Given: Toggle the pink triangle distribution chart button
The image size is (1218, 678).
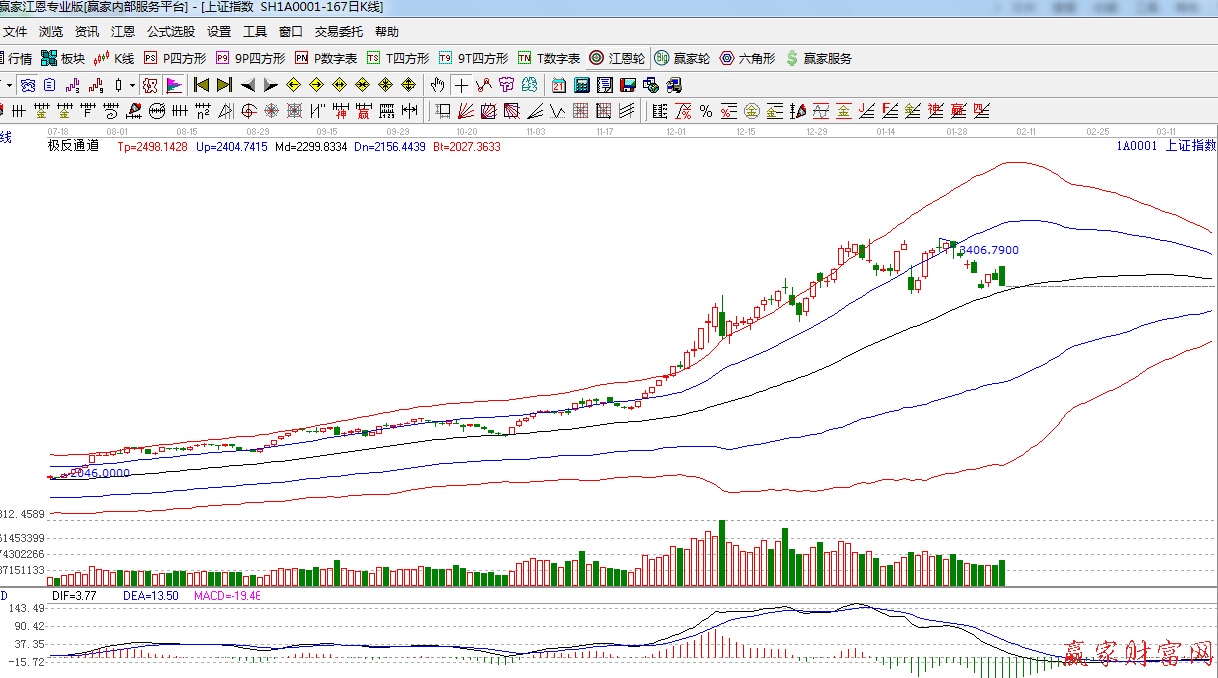Looking at the screenshot, I should [174, 85].
